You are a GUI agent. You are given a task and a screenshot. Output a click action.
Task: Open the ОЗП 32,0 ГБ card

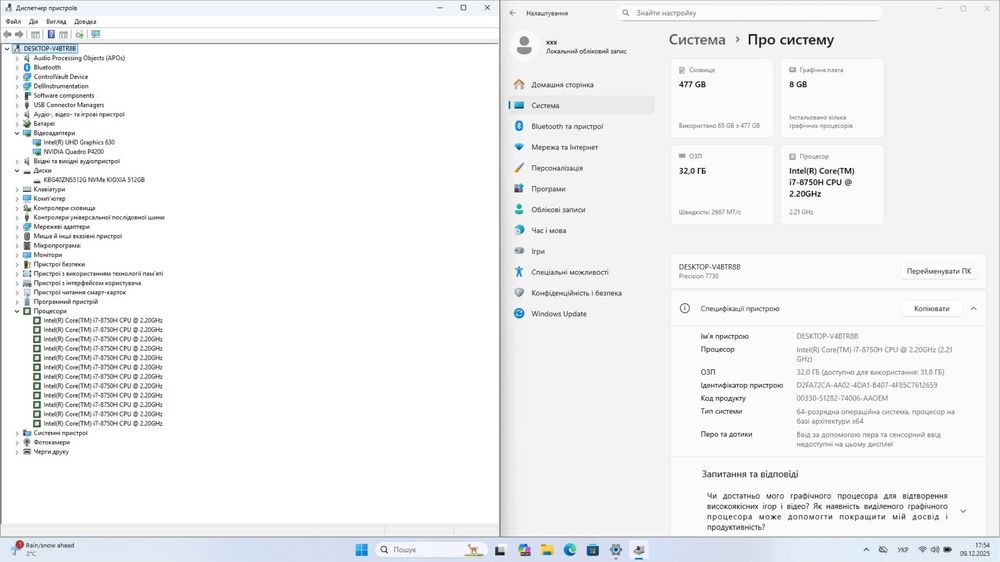[722, 184]
